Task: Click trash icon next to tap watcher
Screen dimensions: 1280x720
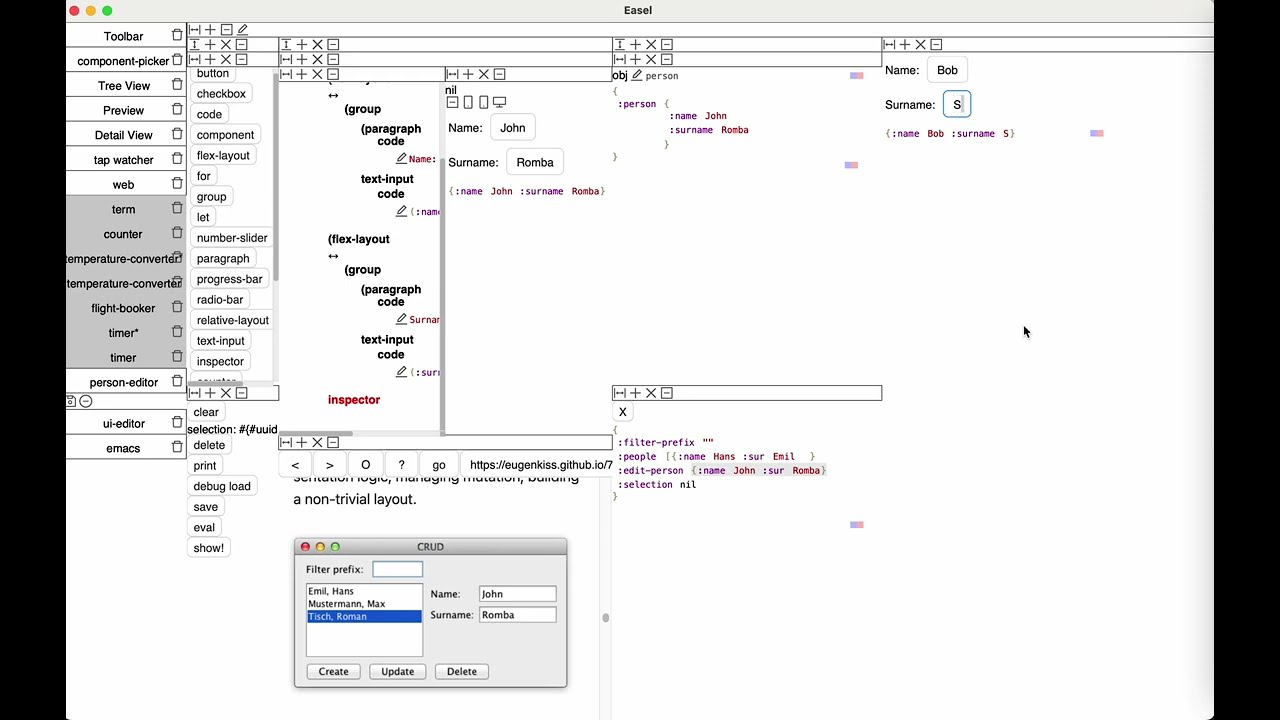Action: pyautogui.click(x=177, y=159)
